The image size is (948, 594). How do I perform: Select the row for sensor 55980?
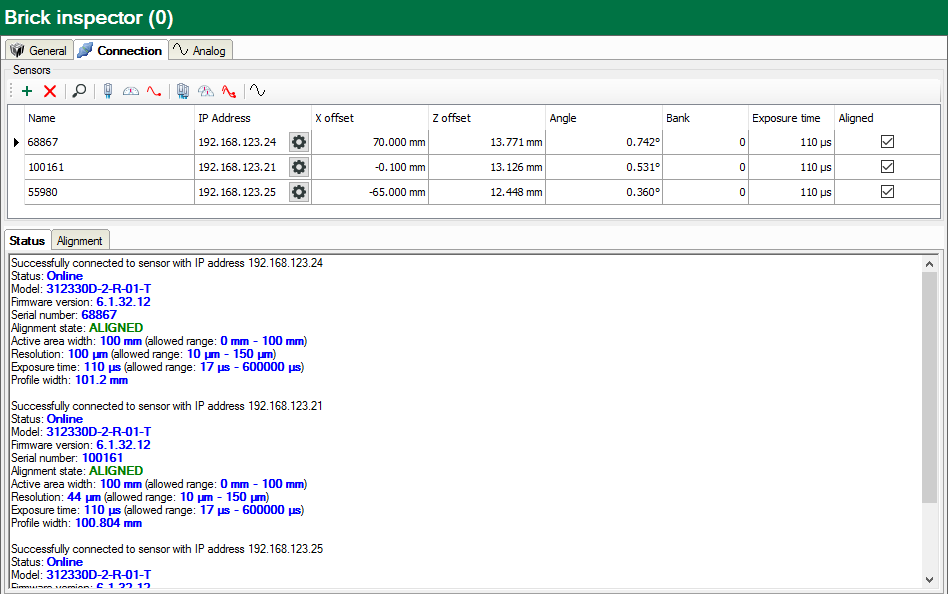100,192
